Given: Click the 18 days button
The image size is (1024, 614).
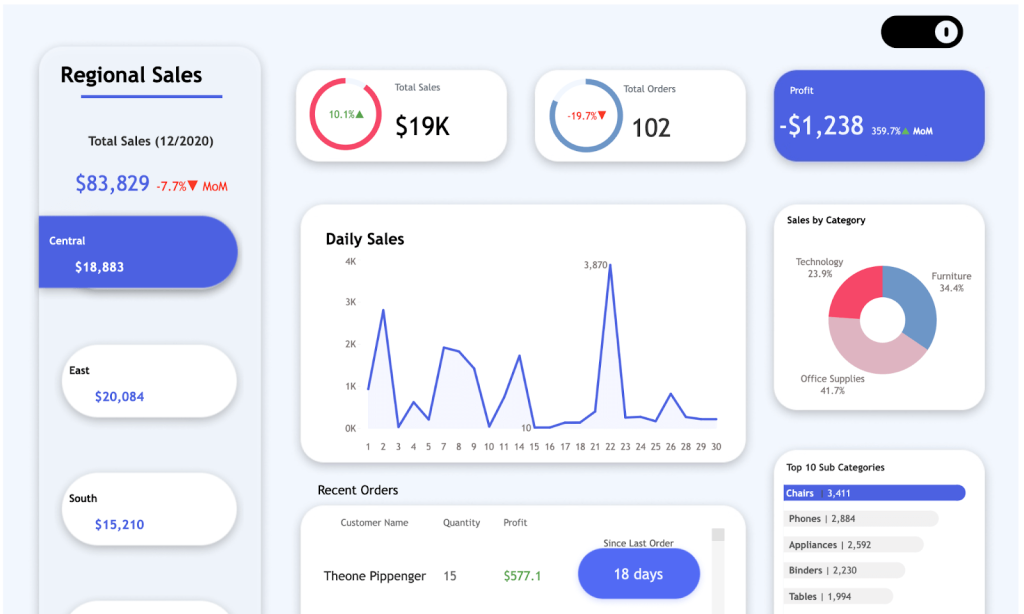Looking at the screenshot, I should [x=639, y=574].
